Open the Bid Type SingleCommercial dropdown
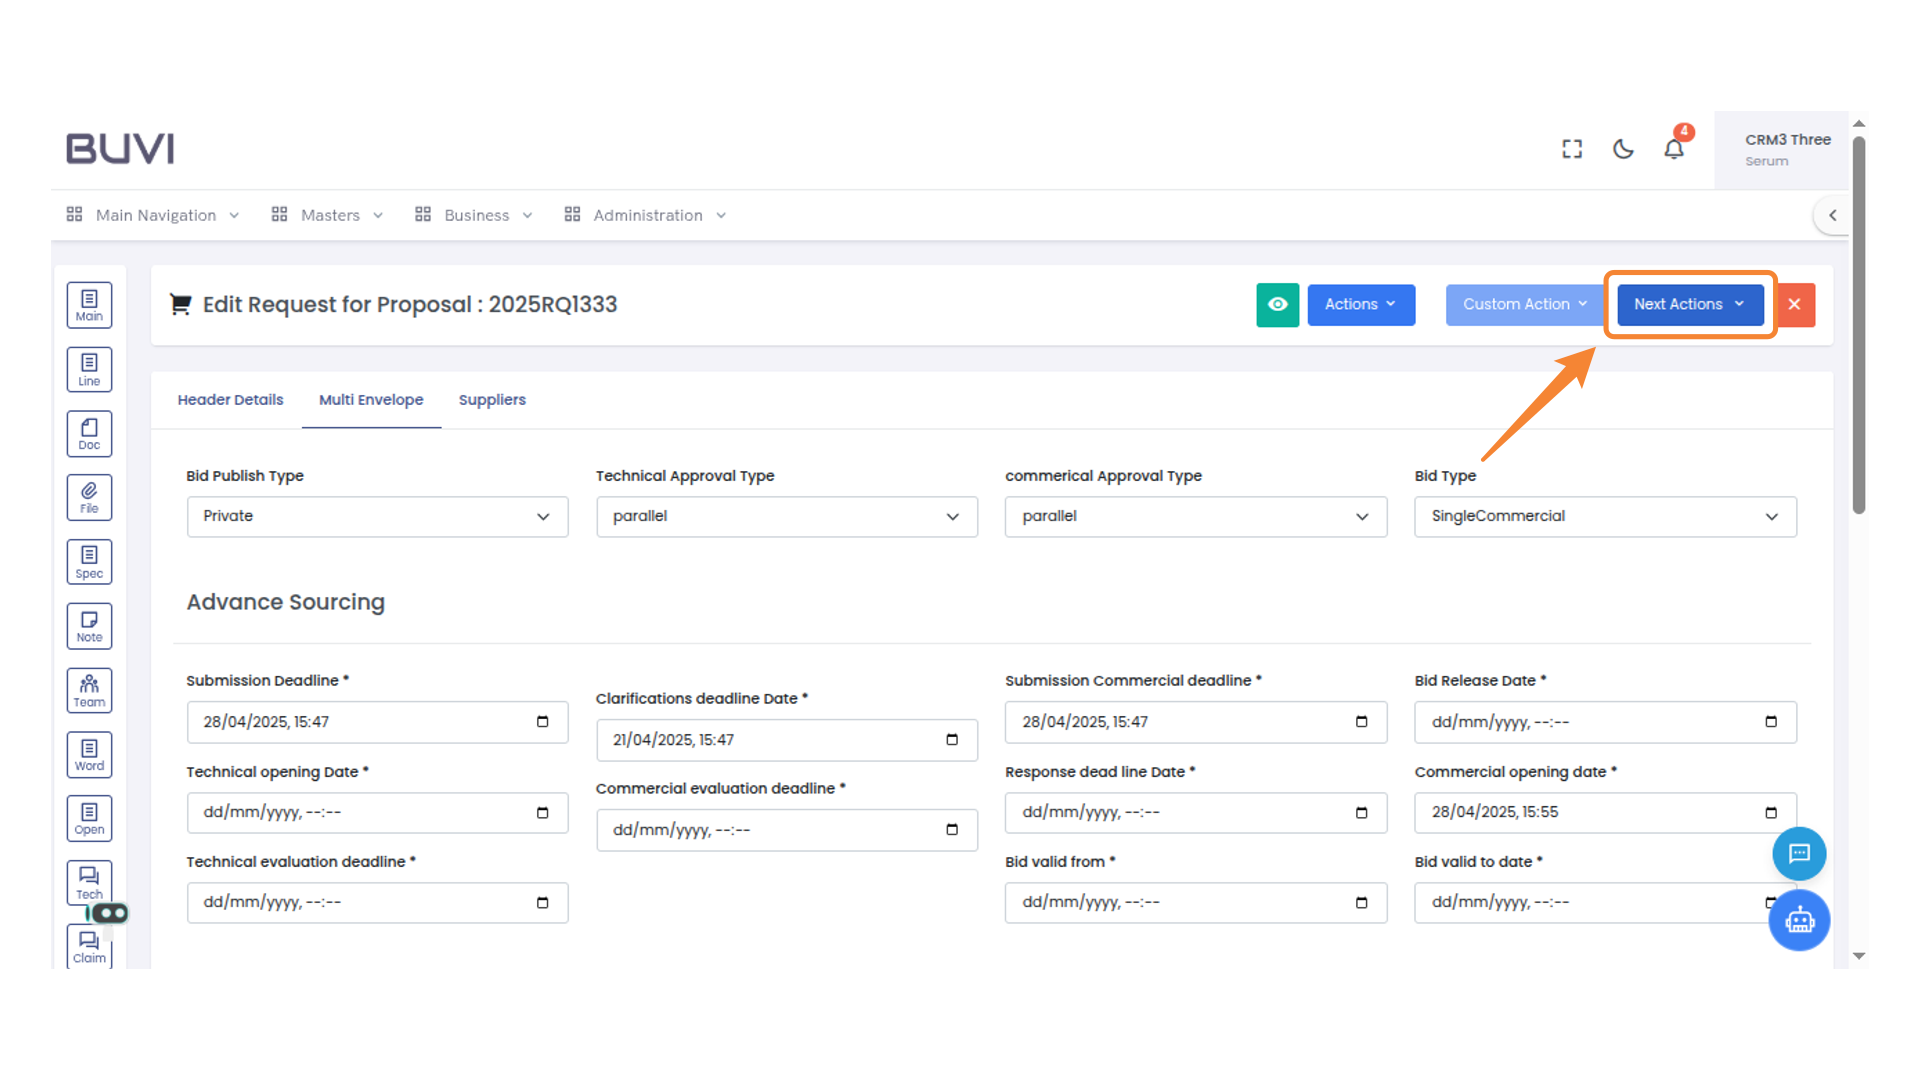The width and height of the screenshot is (1920, 1080). tap(1604, 517)
